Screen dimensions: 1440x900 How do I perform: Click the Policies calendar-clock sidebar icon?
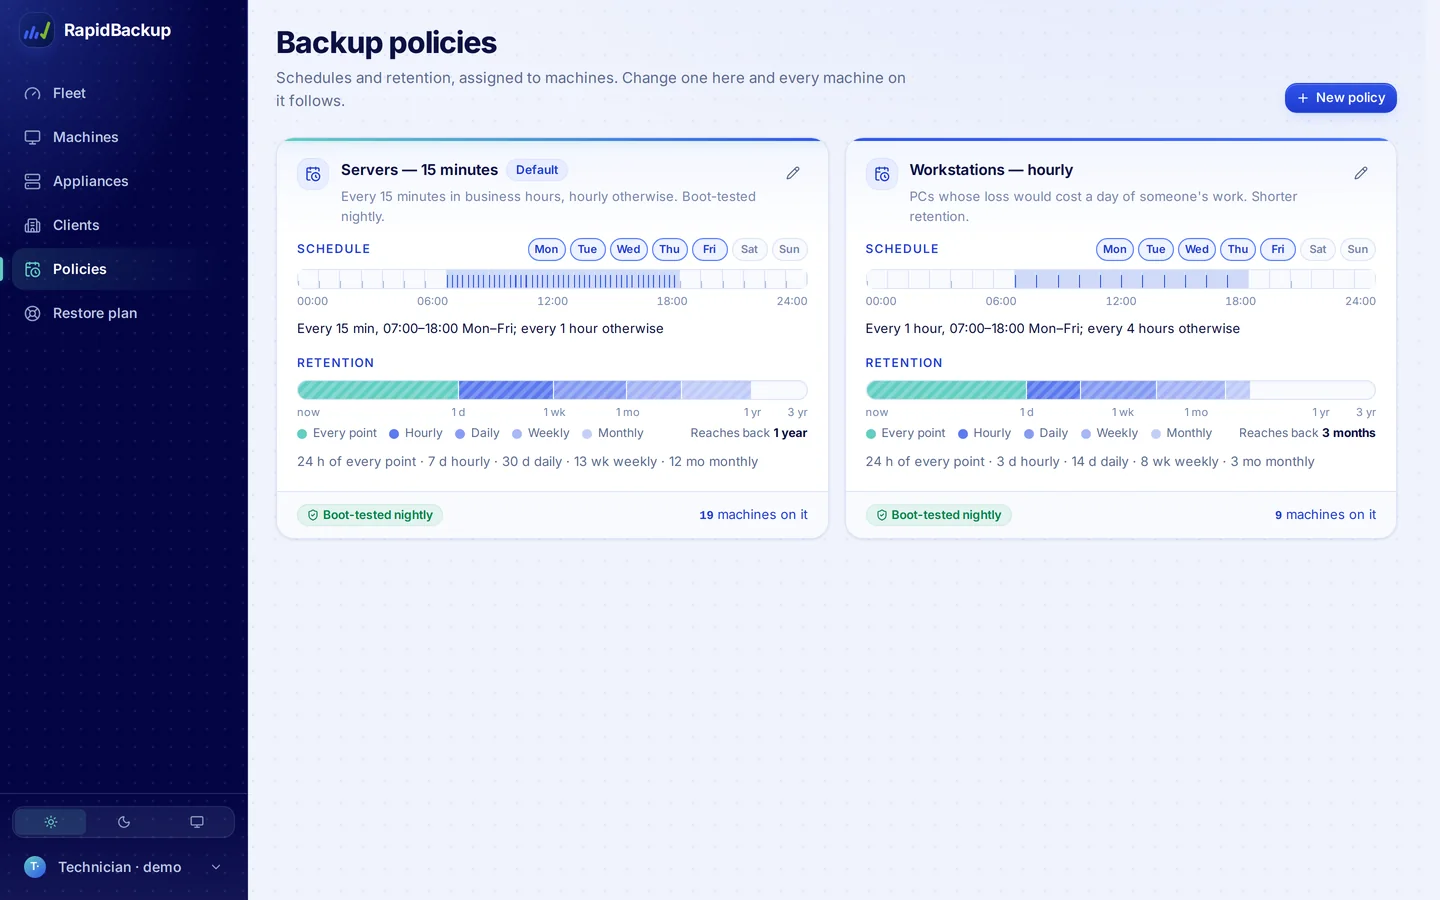point(33,269)
